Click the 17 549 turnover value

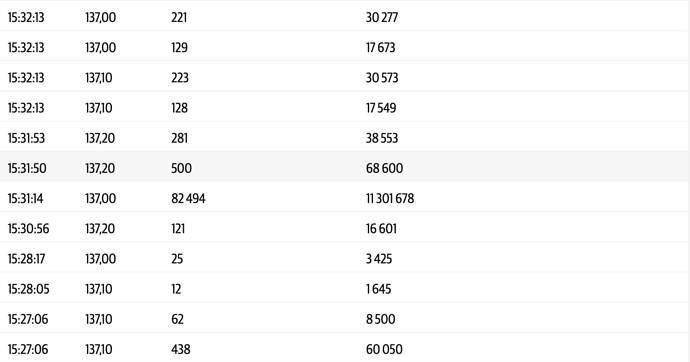(381, 108)
